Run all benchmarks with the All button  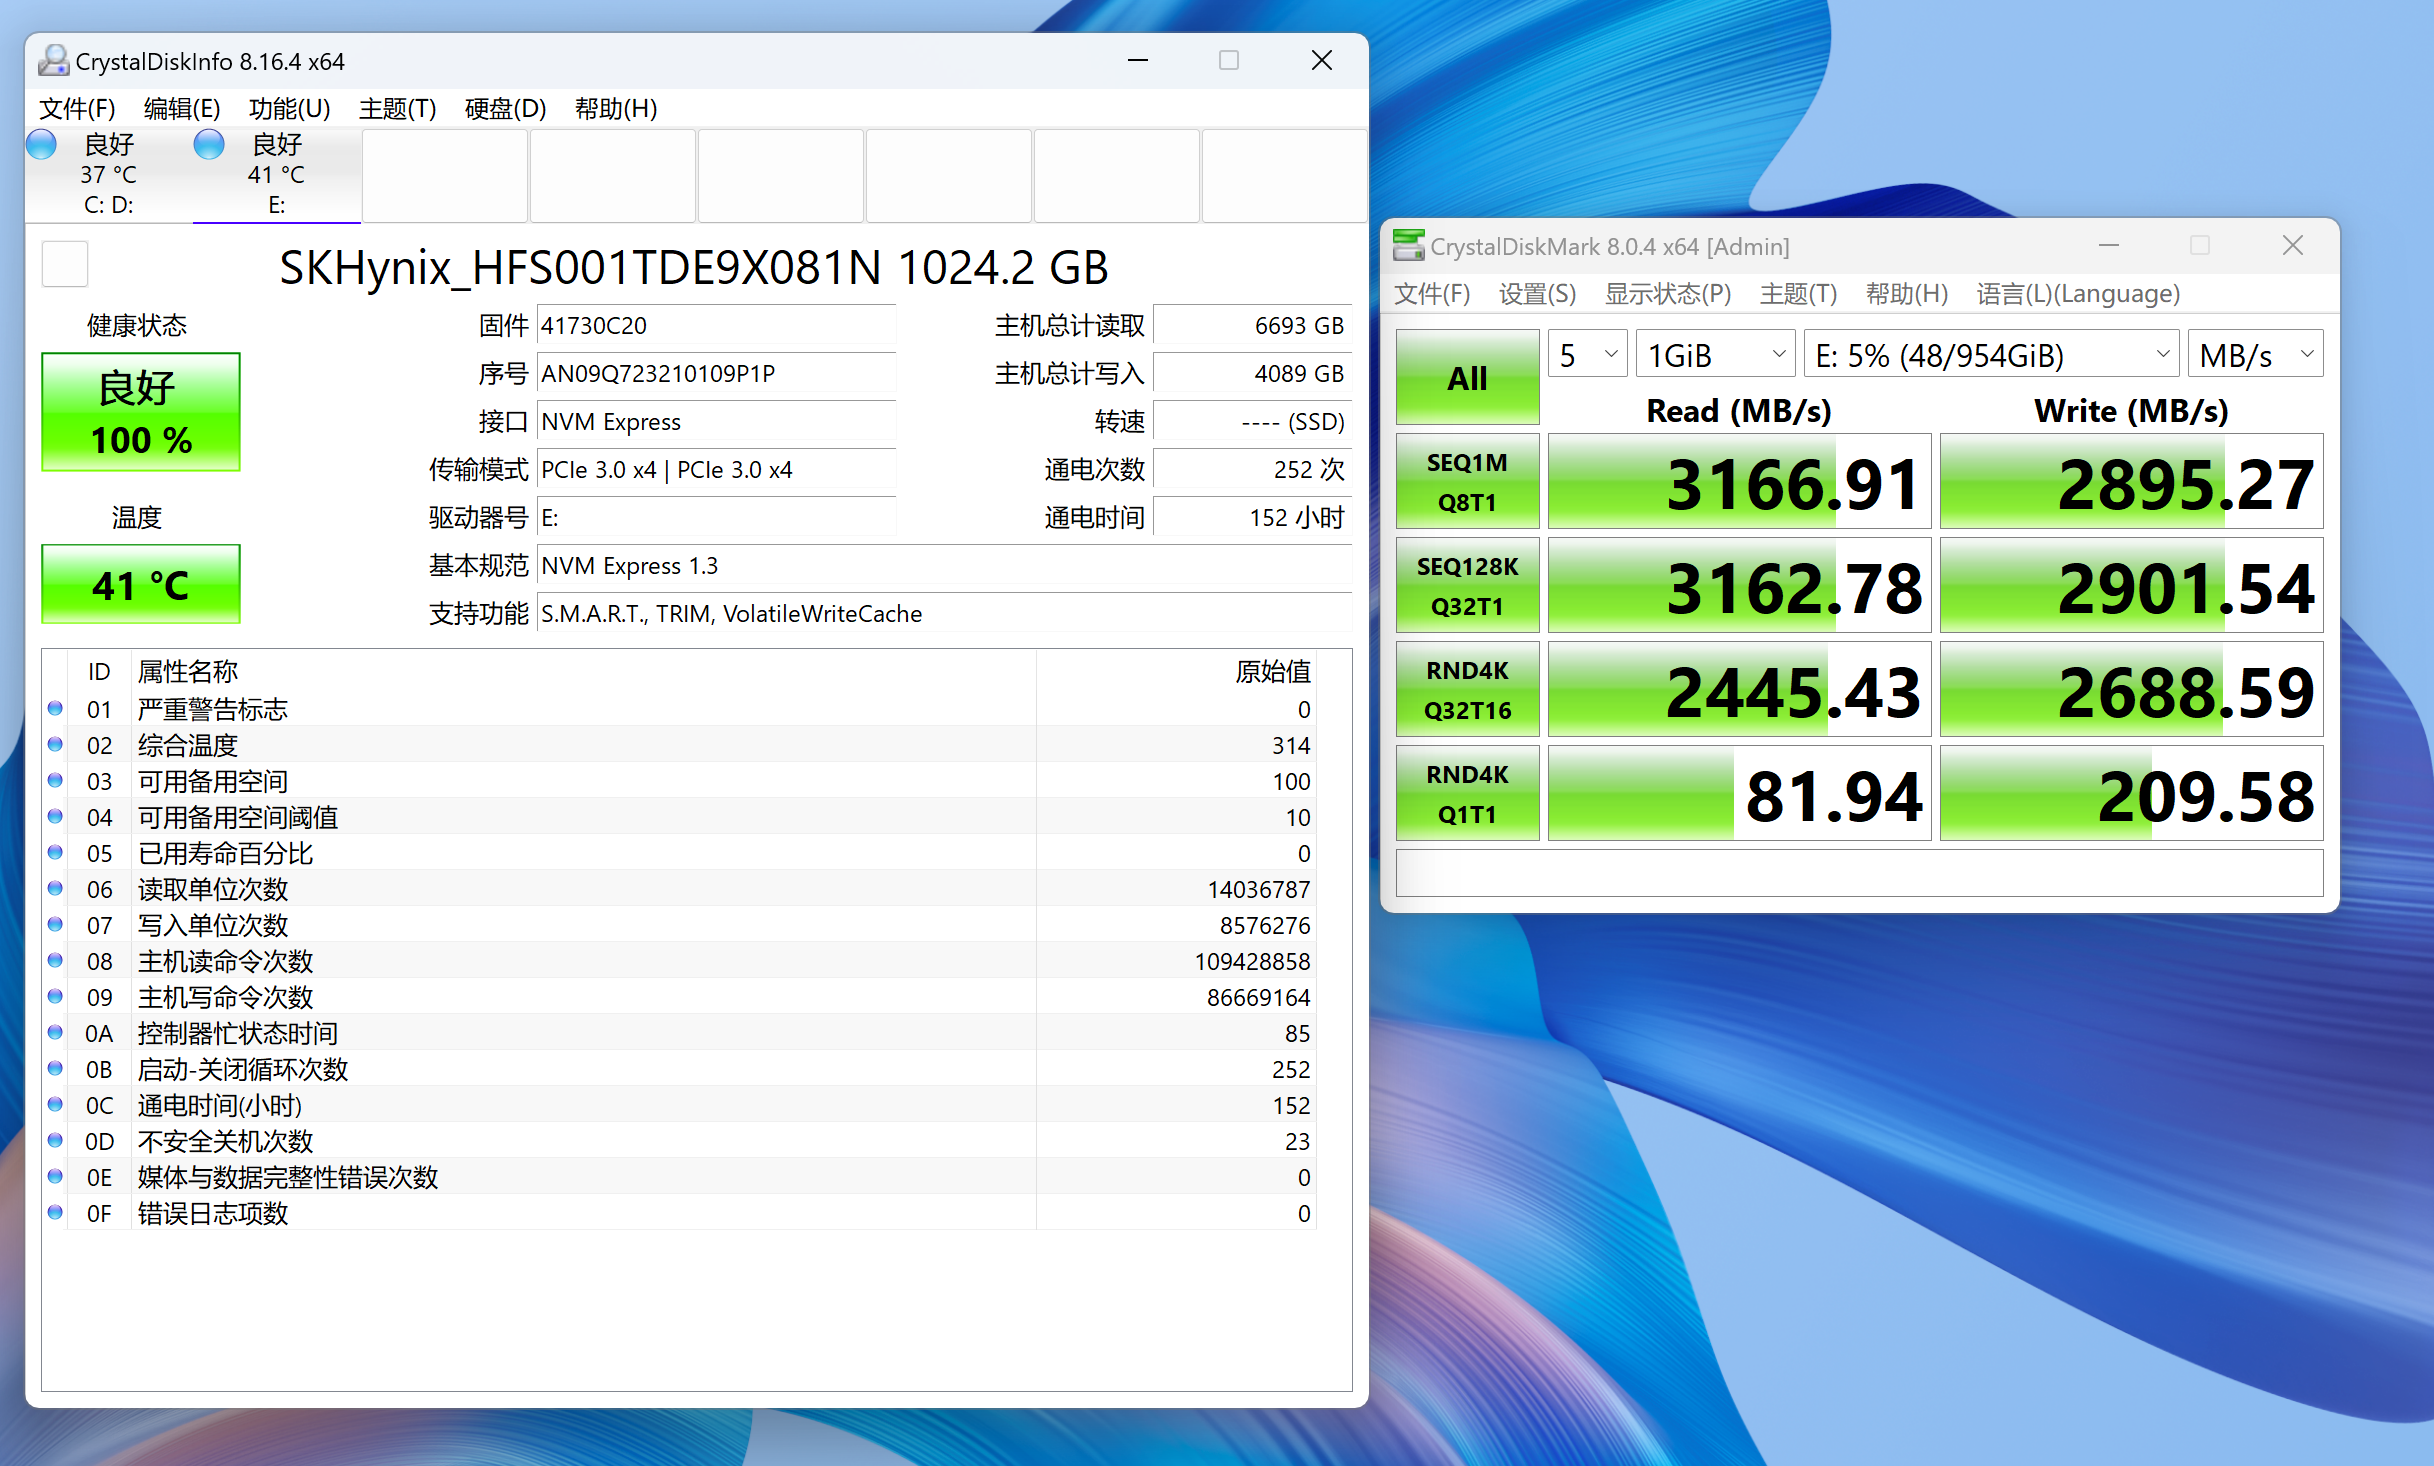click(x=1466, y=377)
